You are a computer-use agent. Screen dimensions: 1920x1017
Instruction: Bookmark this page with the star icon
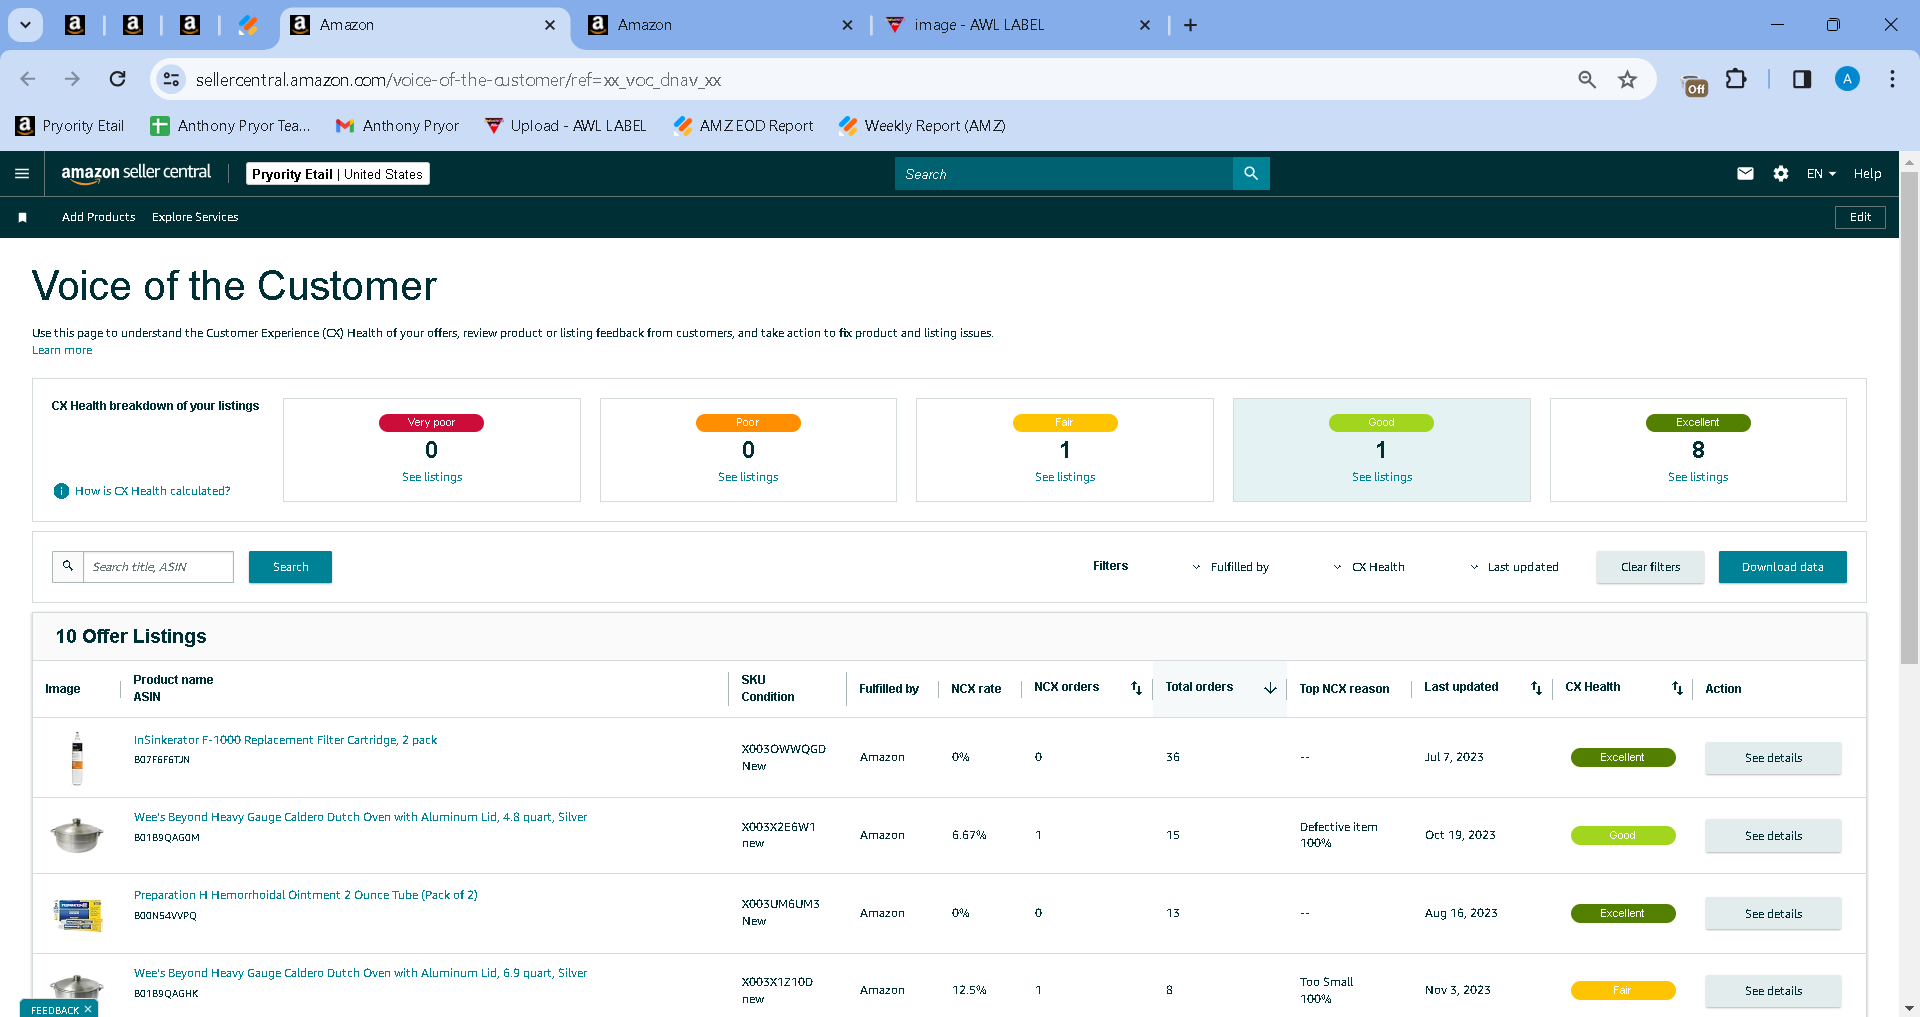click(1628, 79)
